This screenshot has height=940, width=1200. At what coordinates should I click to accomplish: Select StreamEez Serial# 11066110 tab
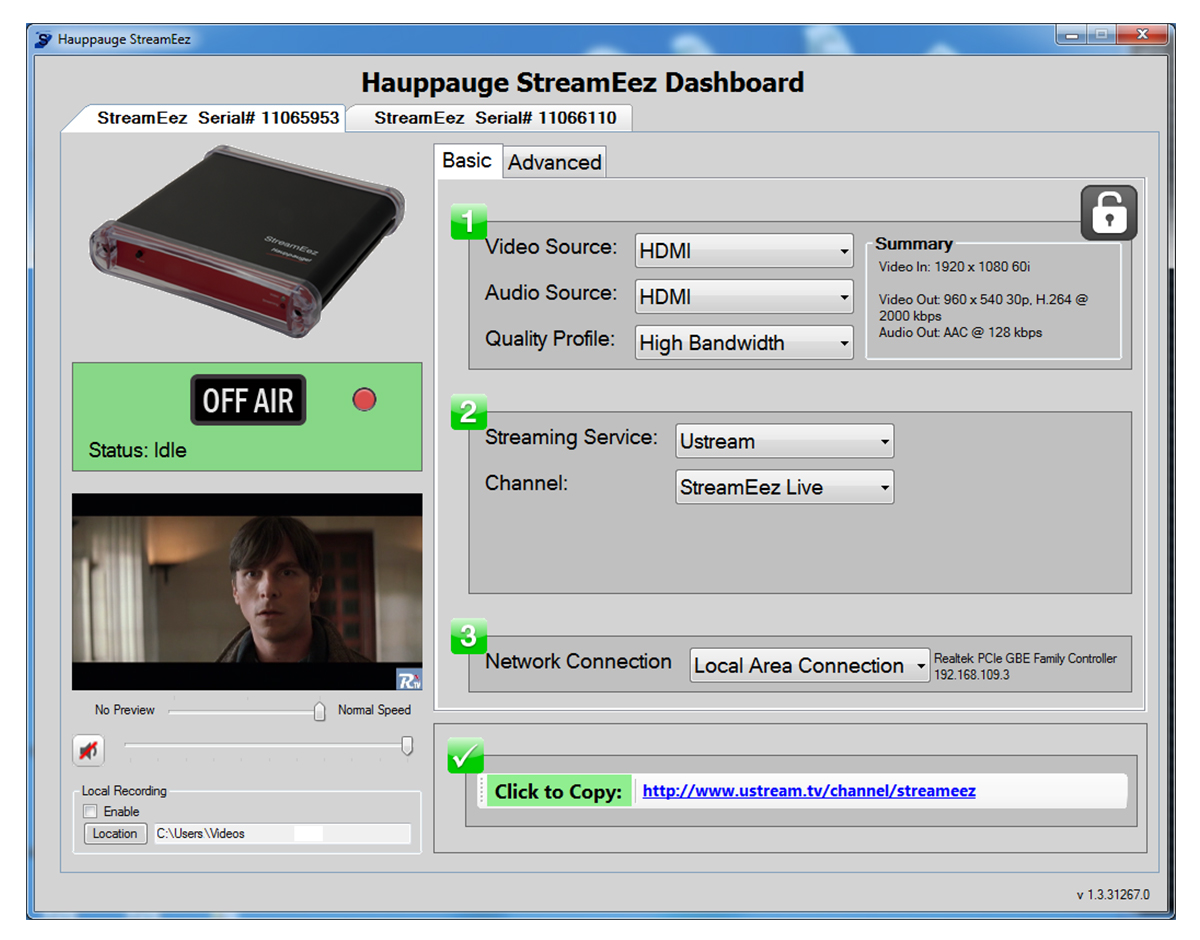click(x=495, y=118)
